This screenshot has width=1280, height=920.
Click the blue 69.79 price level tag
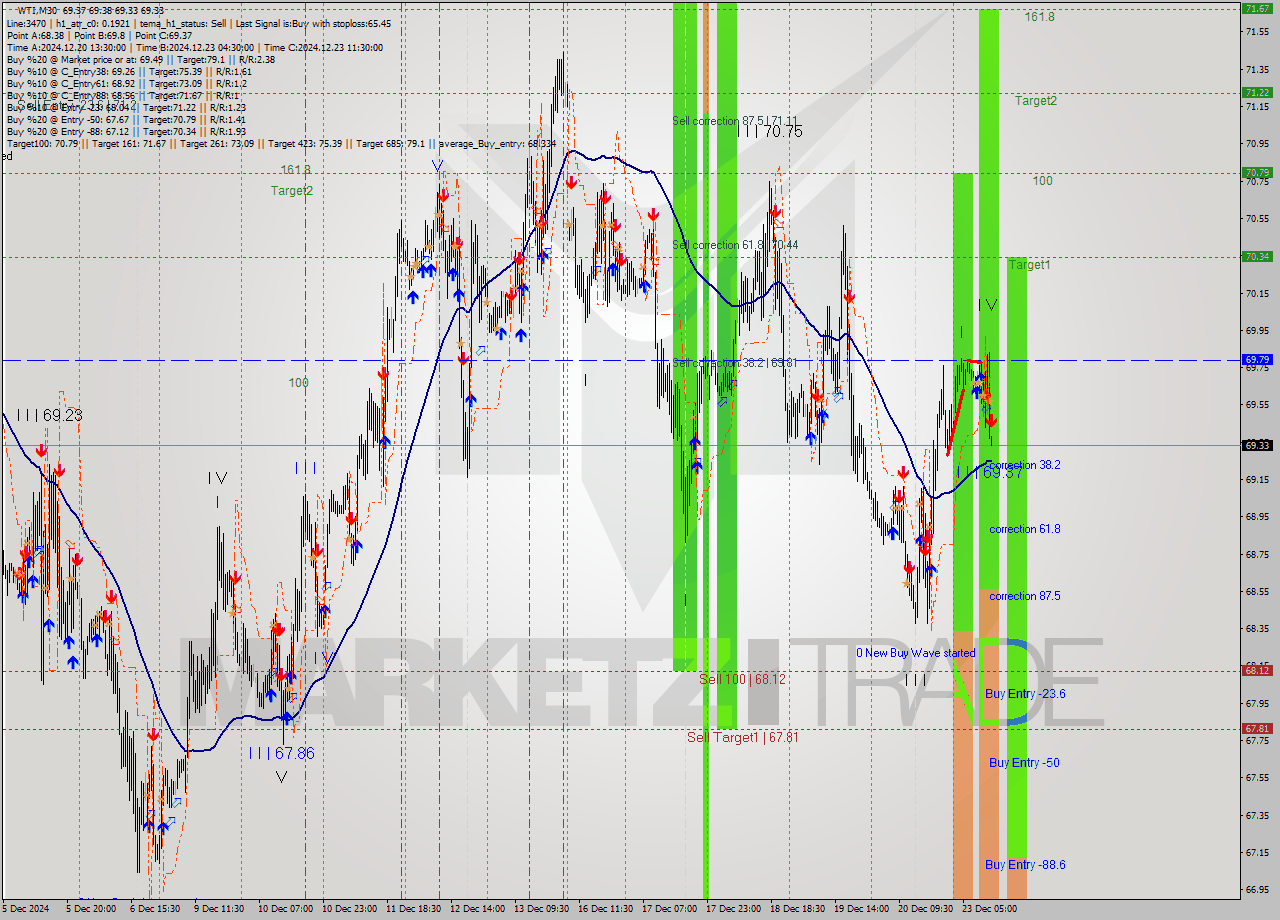(x=1256, y=360)
